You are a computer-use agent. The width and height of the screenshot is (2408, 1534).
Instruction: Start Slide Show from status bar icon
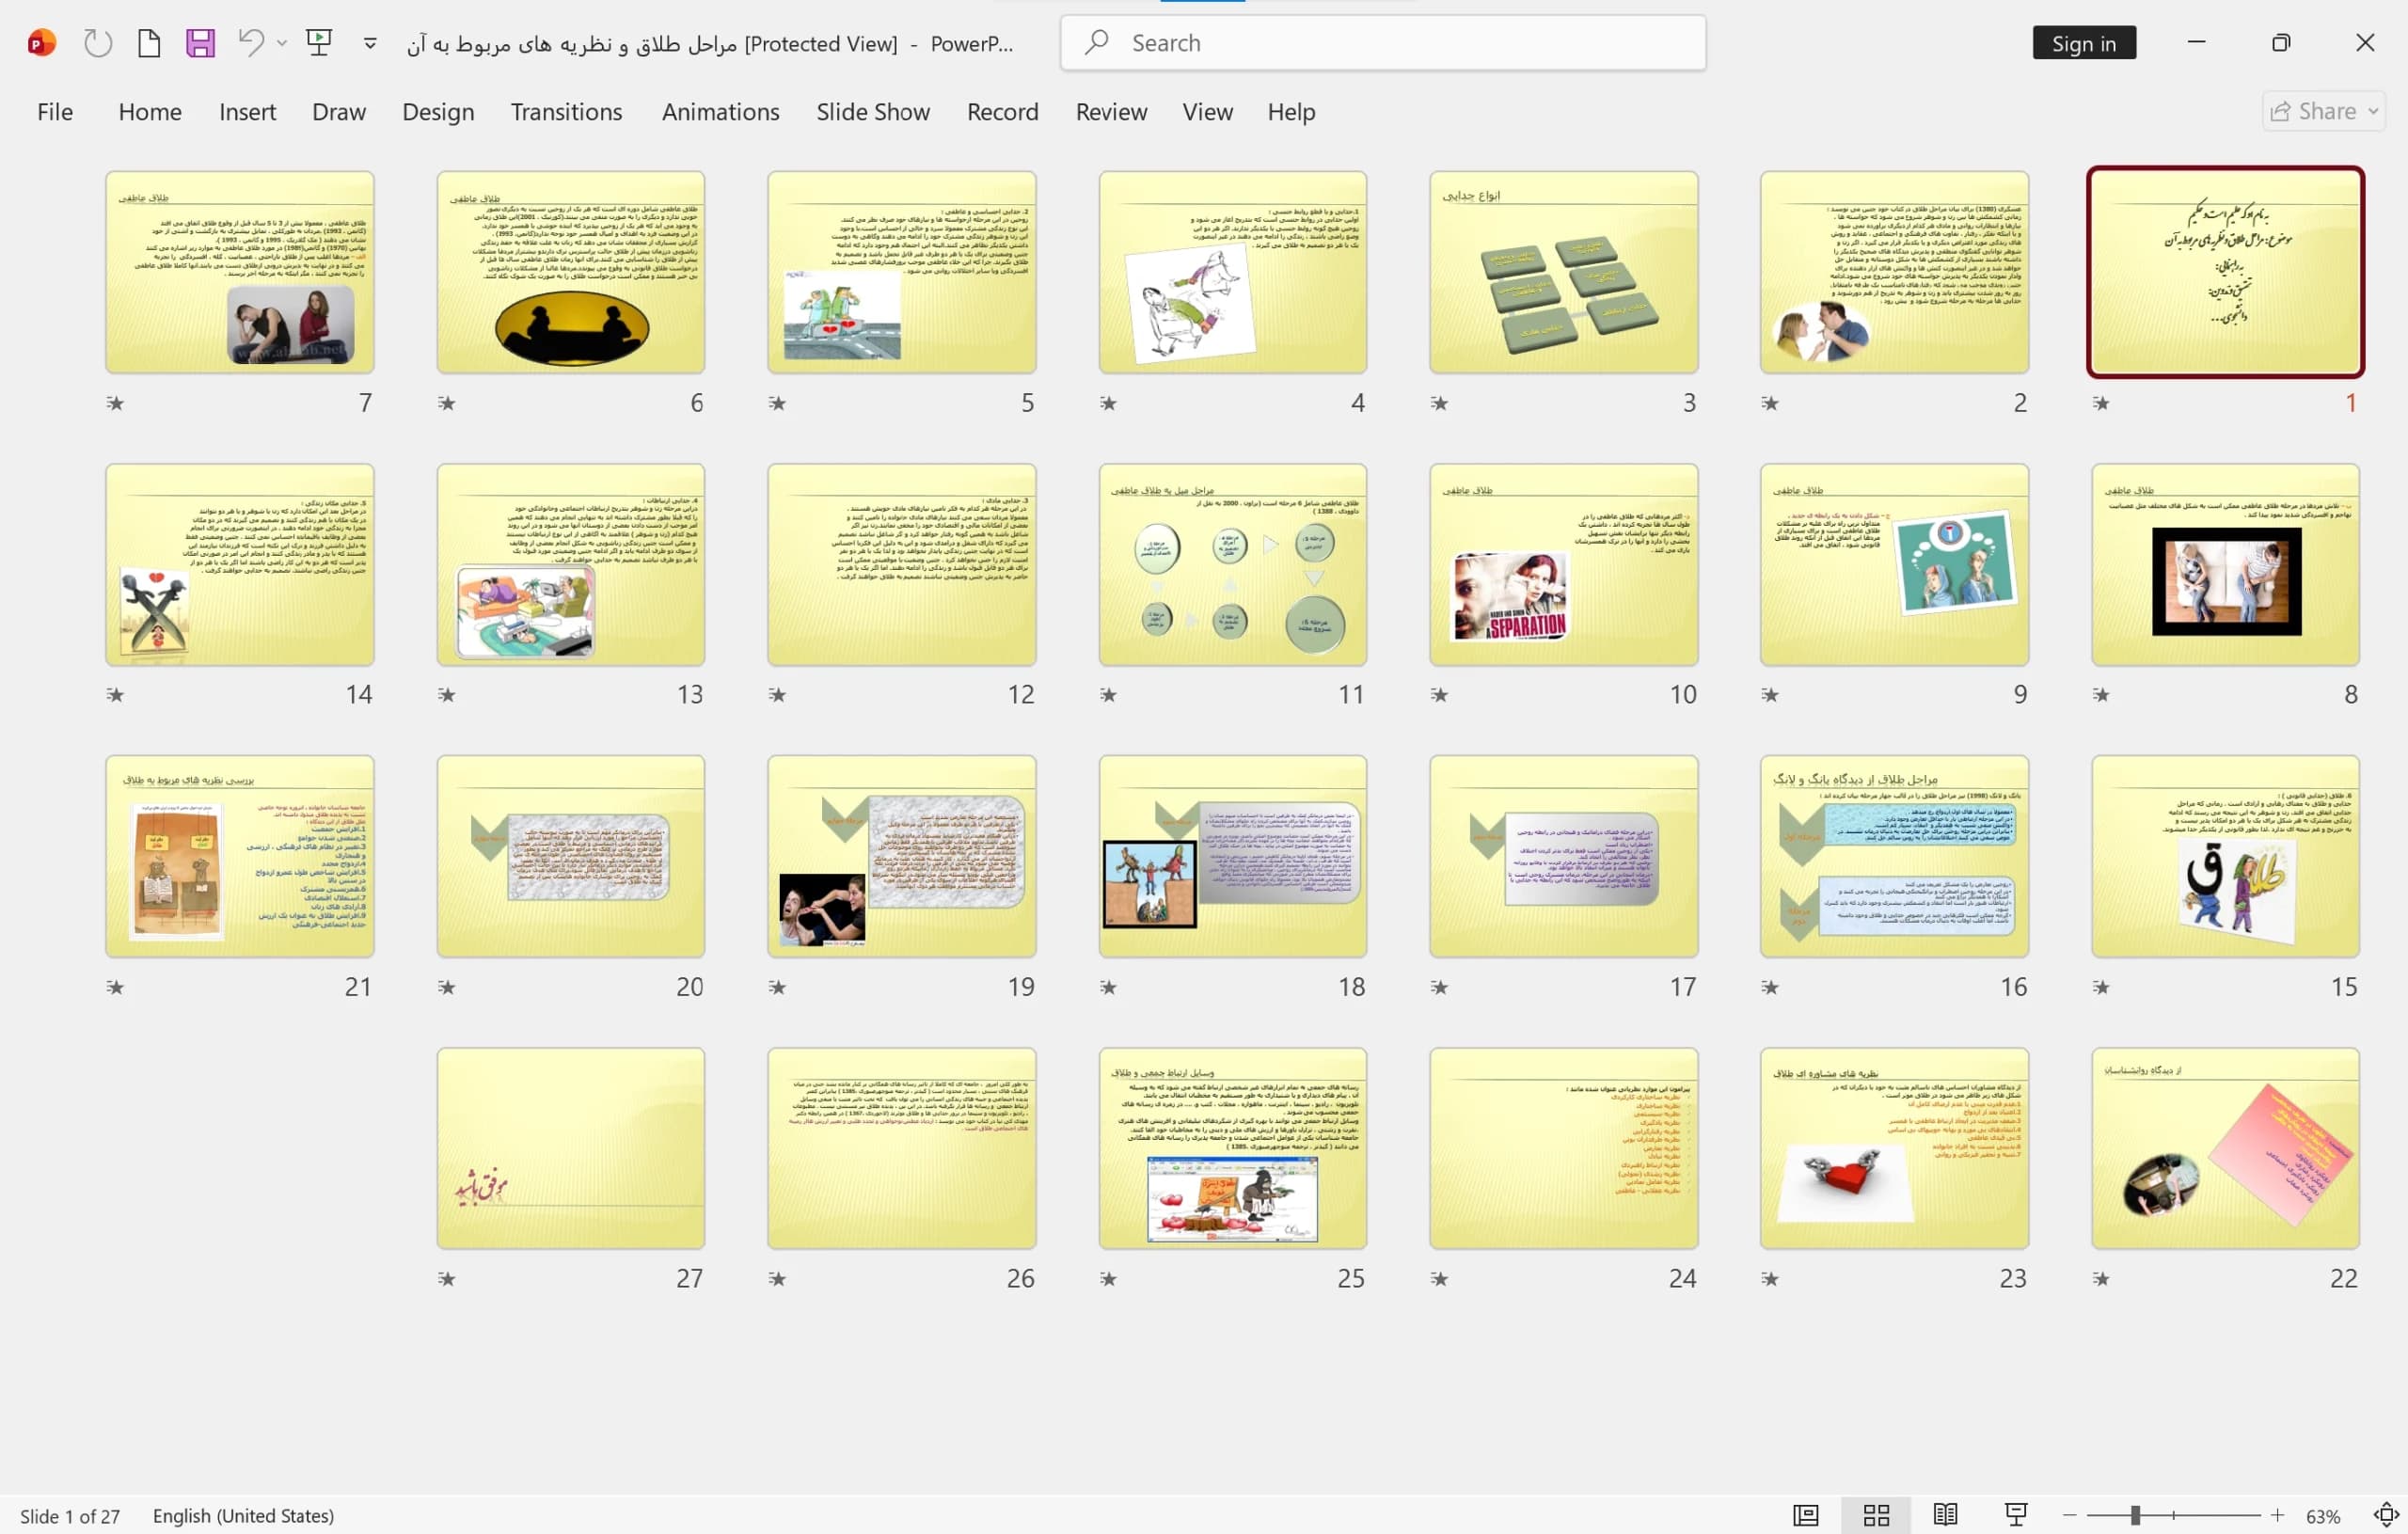pos(2016,1515)
